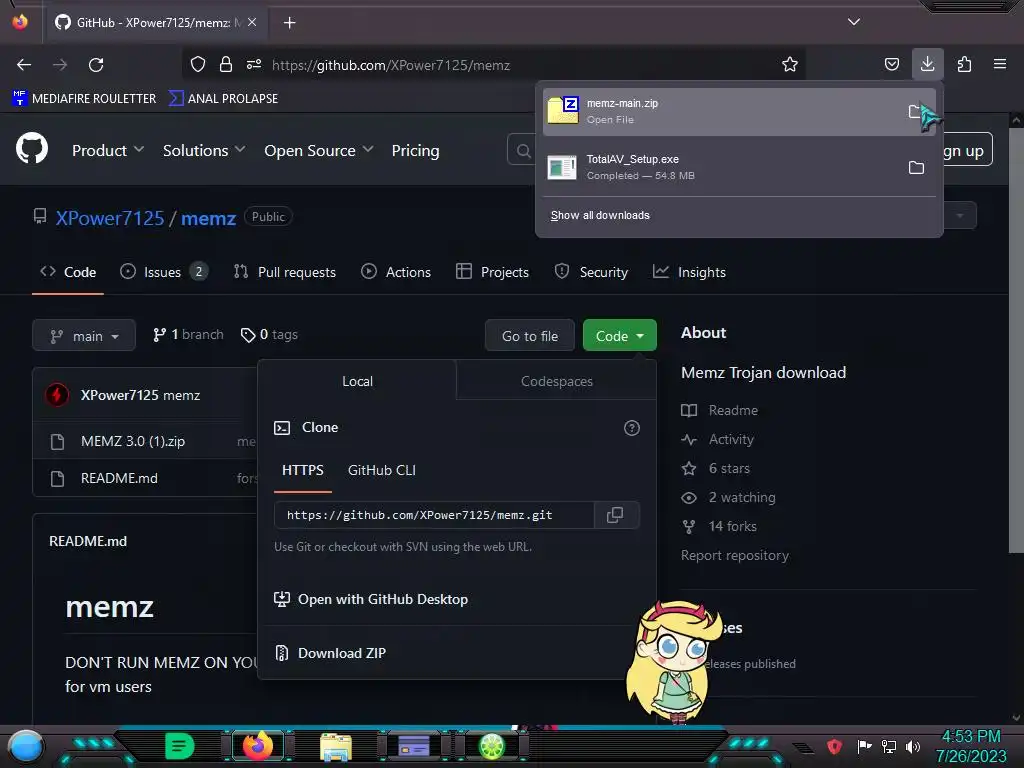Save the page to Pocket
The image size is (1024, 768).
891,64
